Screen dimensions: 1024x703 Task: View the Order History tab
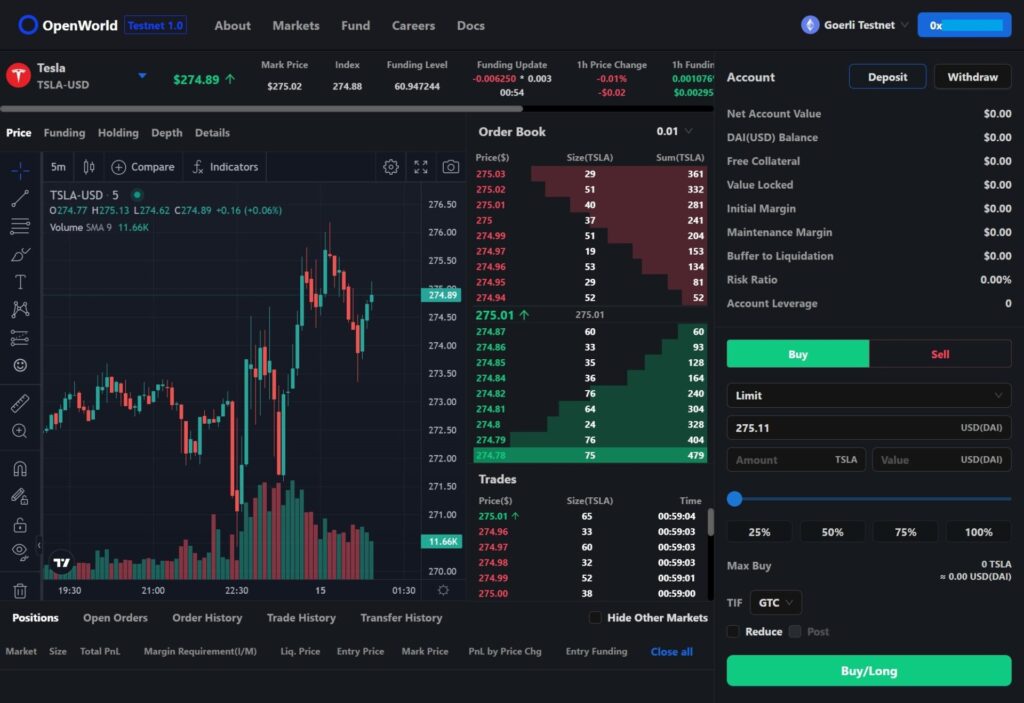[207, 617]
